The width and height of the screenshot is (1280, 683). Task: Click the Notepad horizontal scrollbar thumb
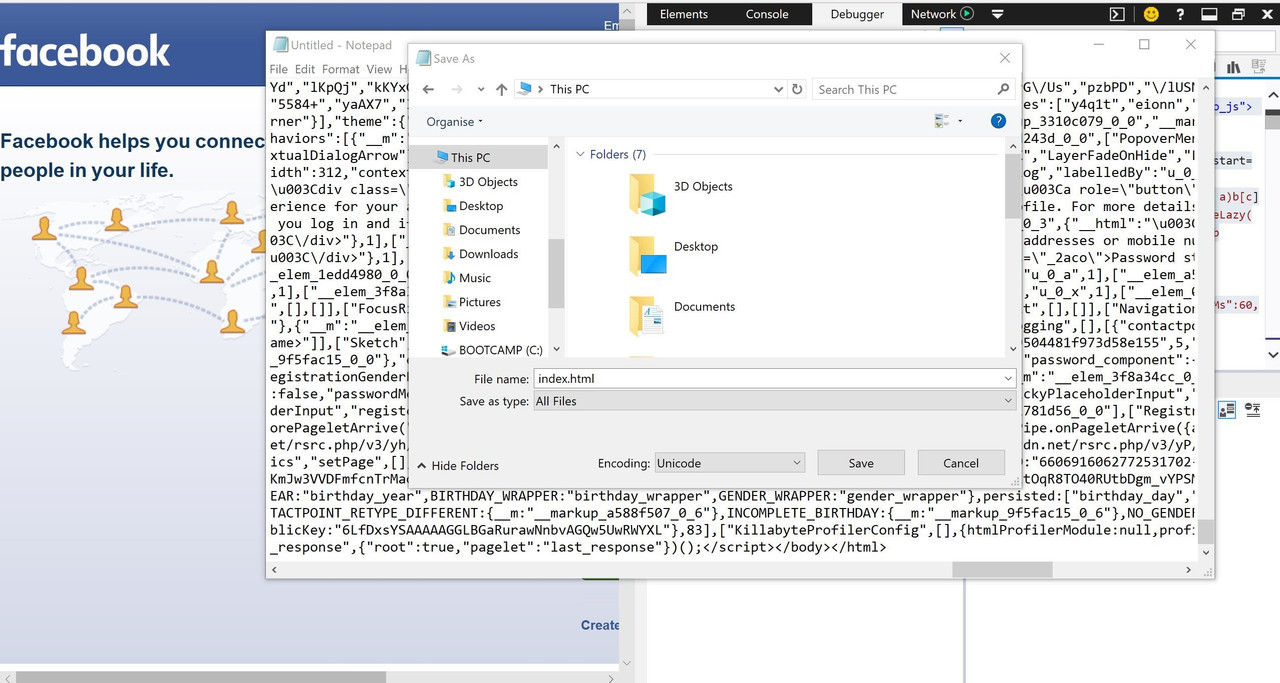[x=1002, y=569]
